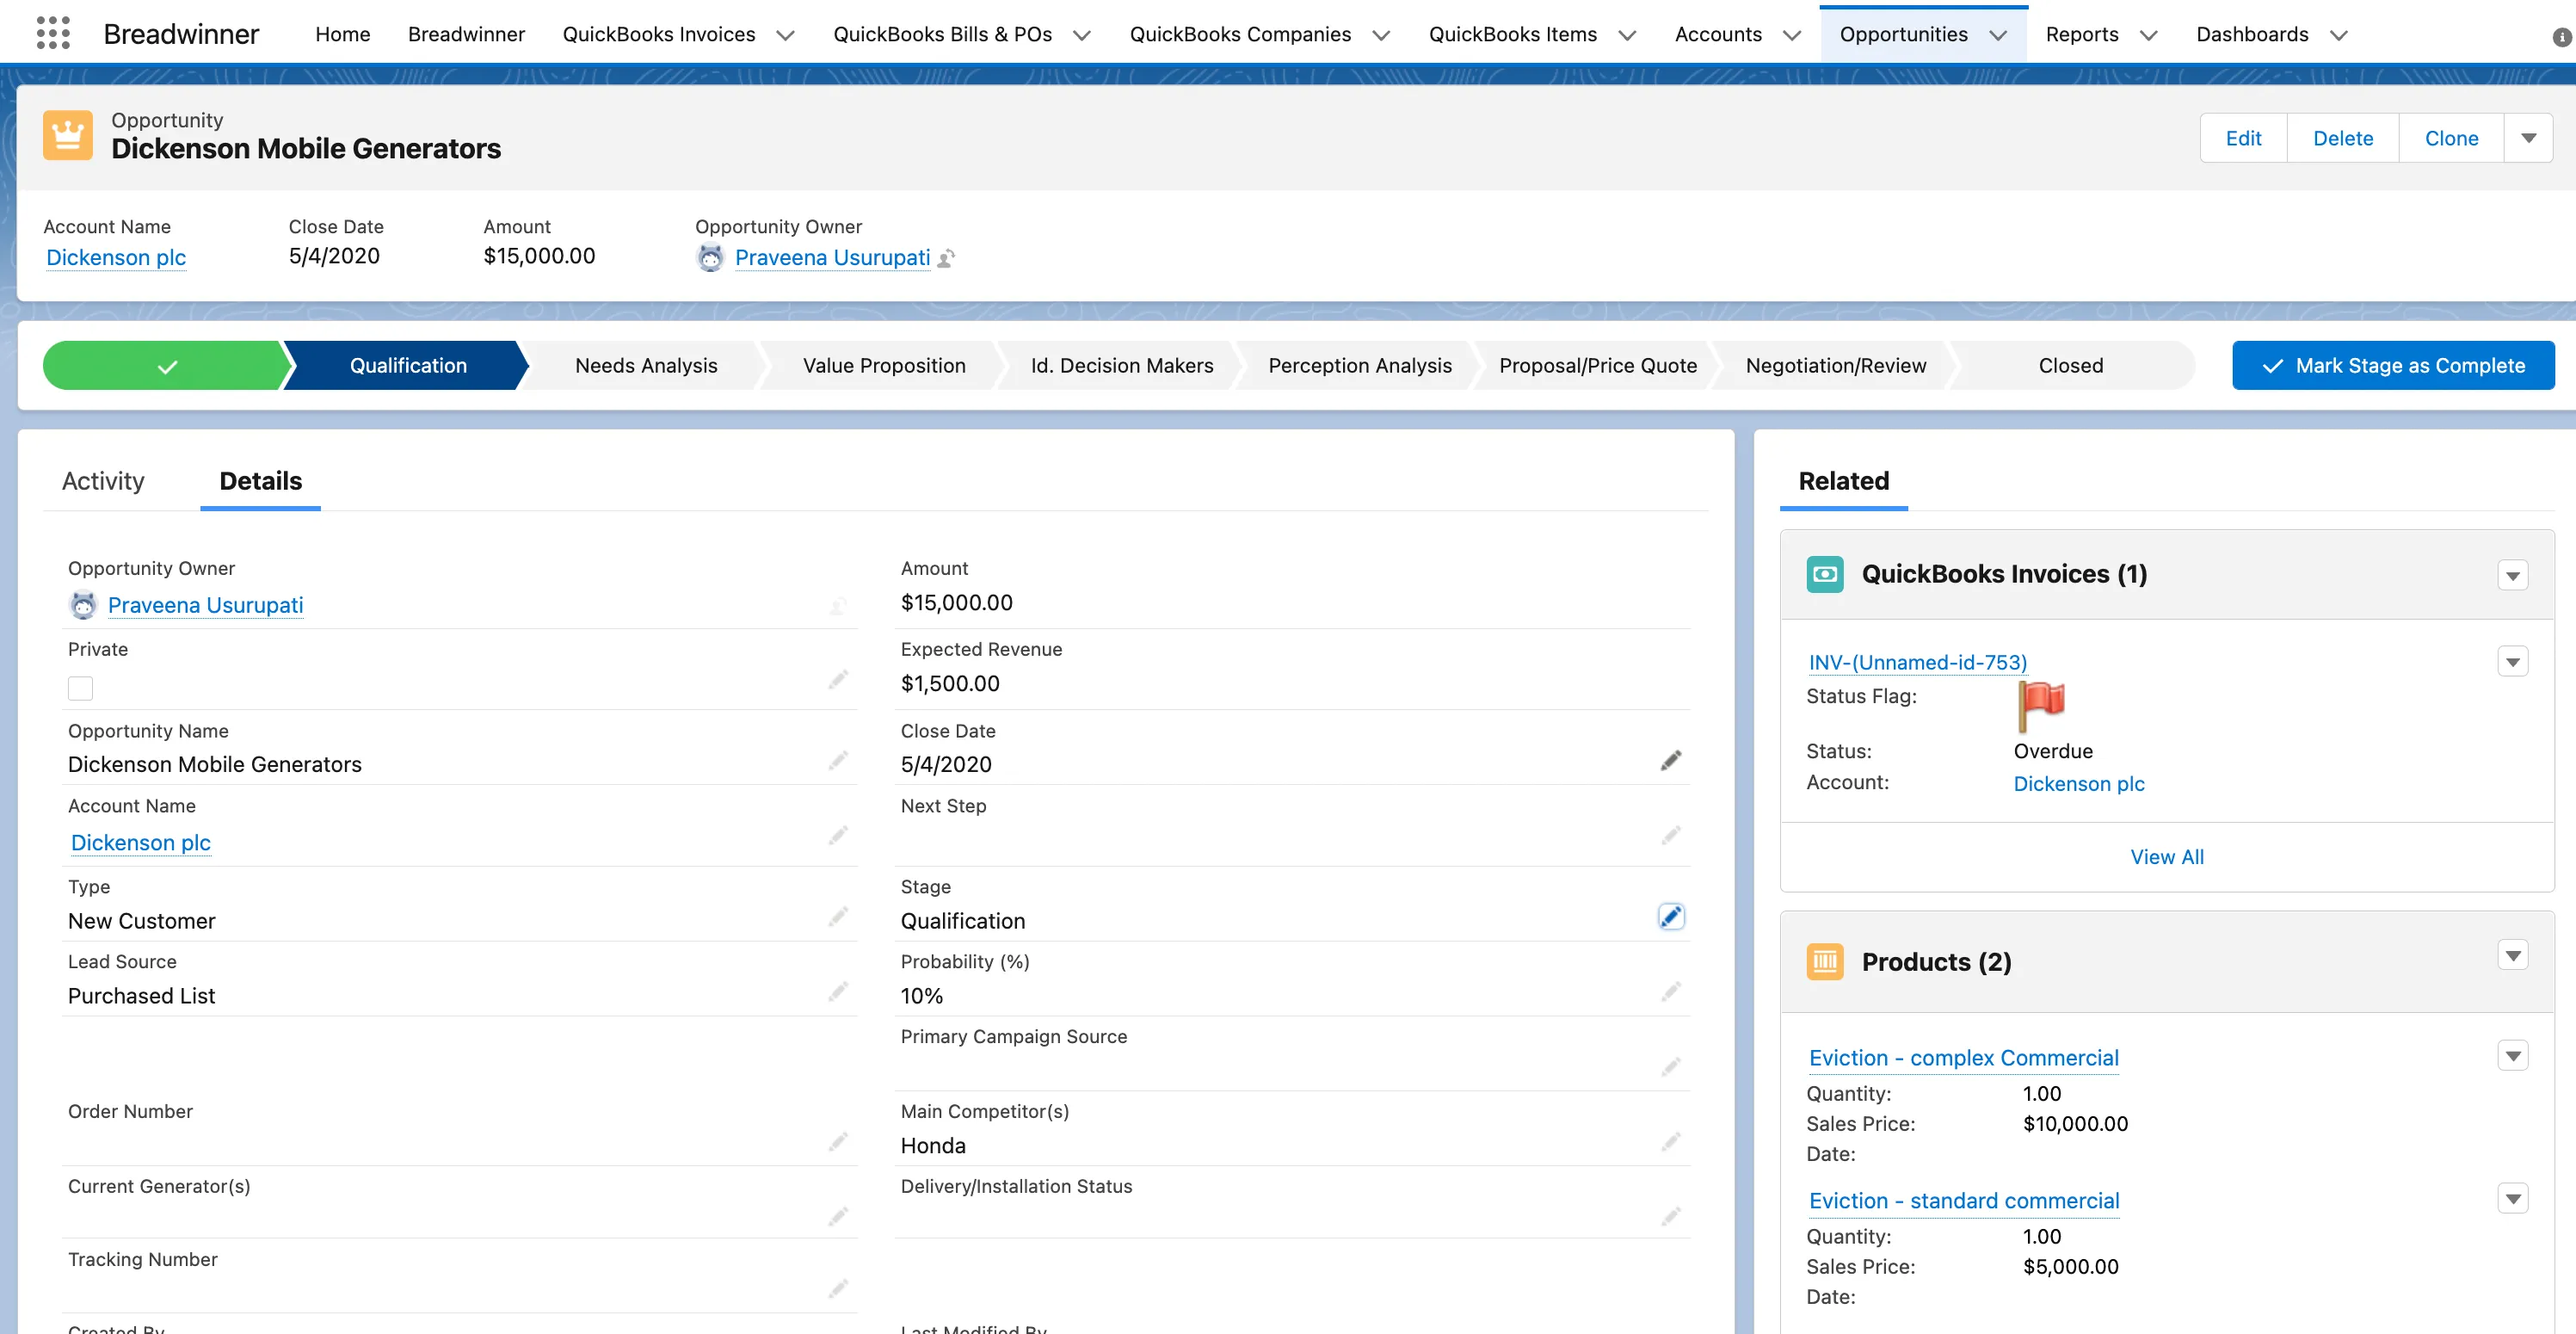2576x1334 pixels.
Task: Edit Type field with pencil icon
Action: coord(838,917)
